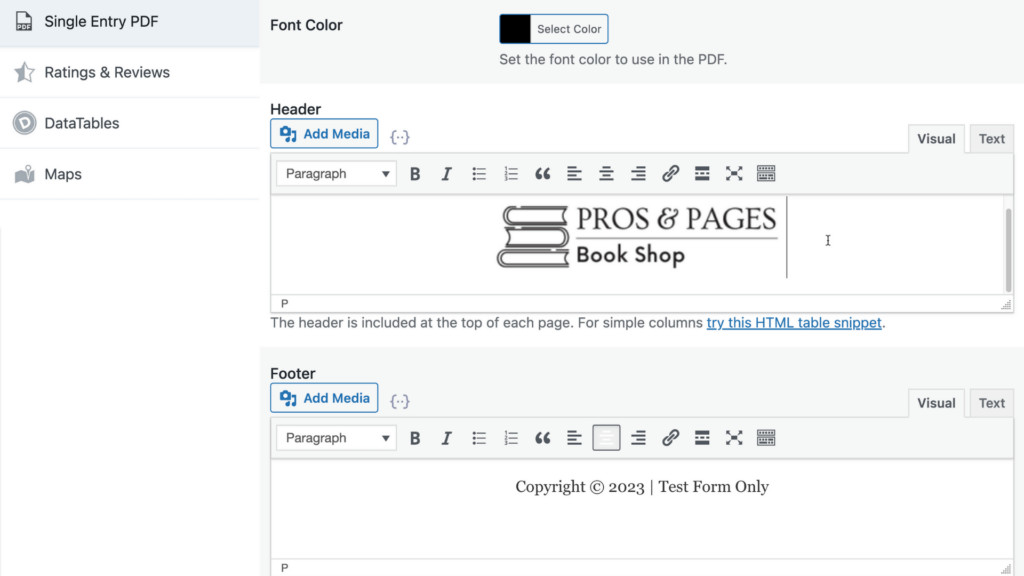Image resolution: width=1024 pixels, height=576 pixels.
Task: Switch the Header editor to the Text tab
Action: tap(991, 138)
